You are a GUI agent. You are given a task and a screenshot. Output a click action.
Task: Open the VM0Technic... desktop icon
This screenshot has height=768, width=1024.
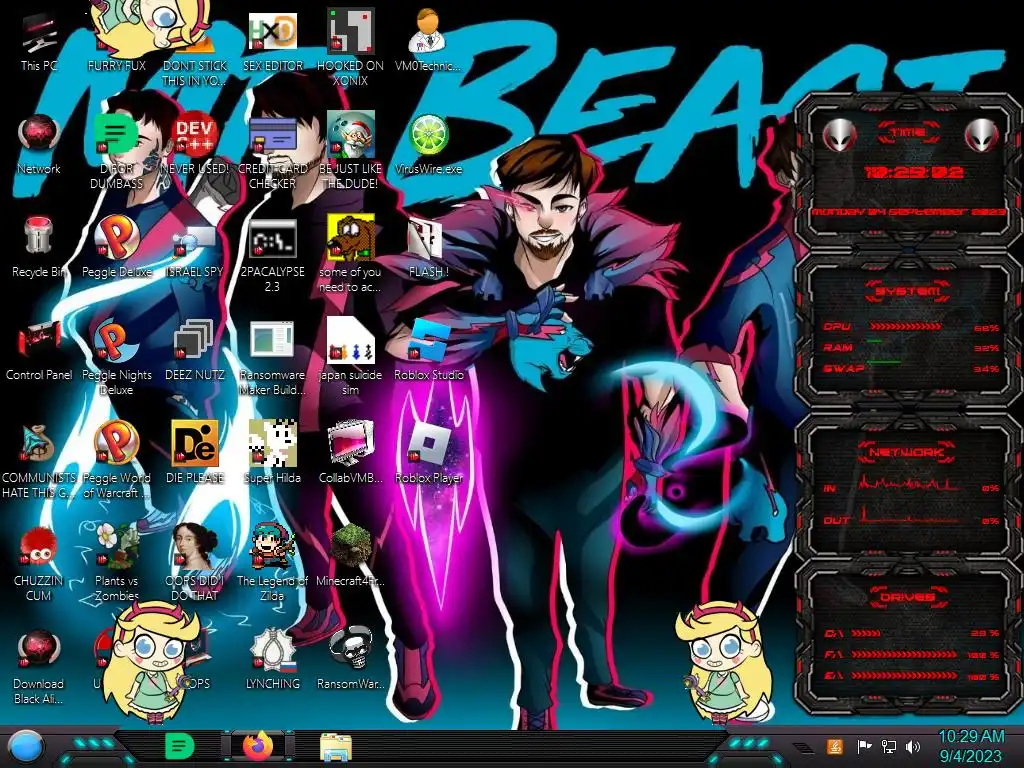pyautogui.click(x=428, y=40)
